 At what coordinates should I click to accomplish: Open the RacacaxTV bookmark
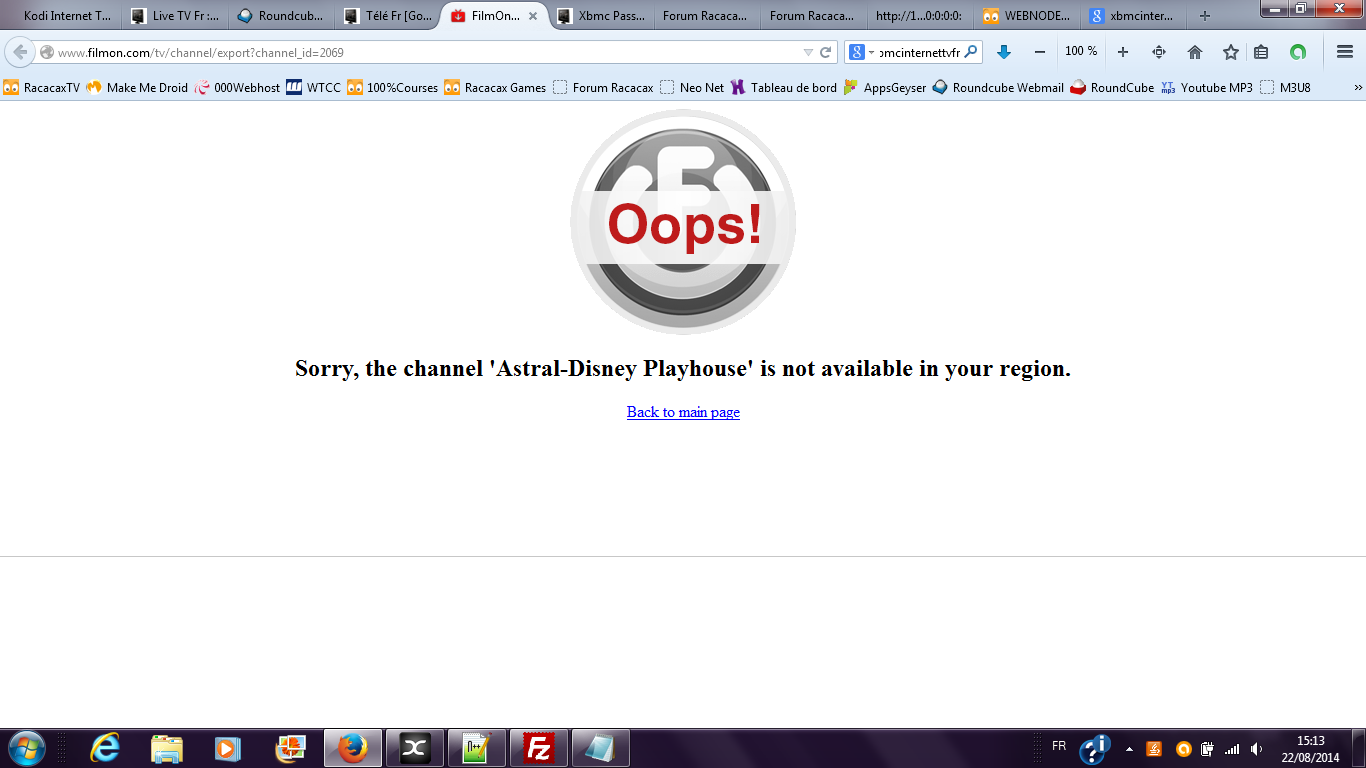point(42,88)
